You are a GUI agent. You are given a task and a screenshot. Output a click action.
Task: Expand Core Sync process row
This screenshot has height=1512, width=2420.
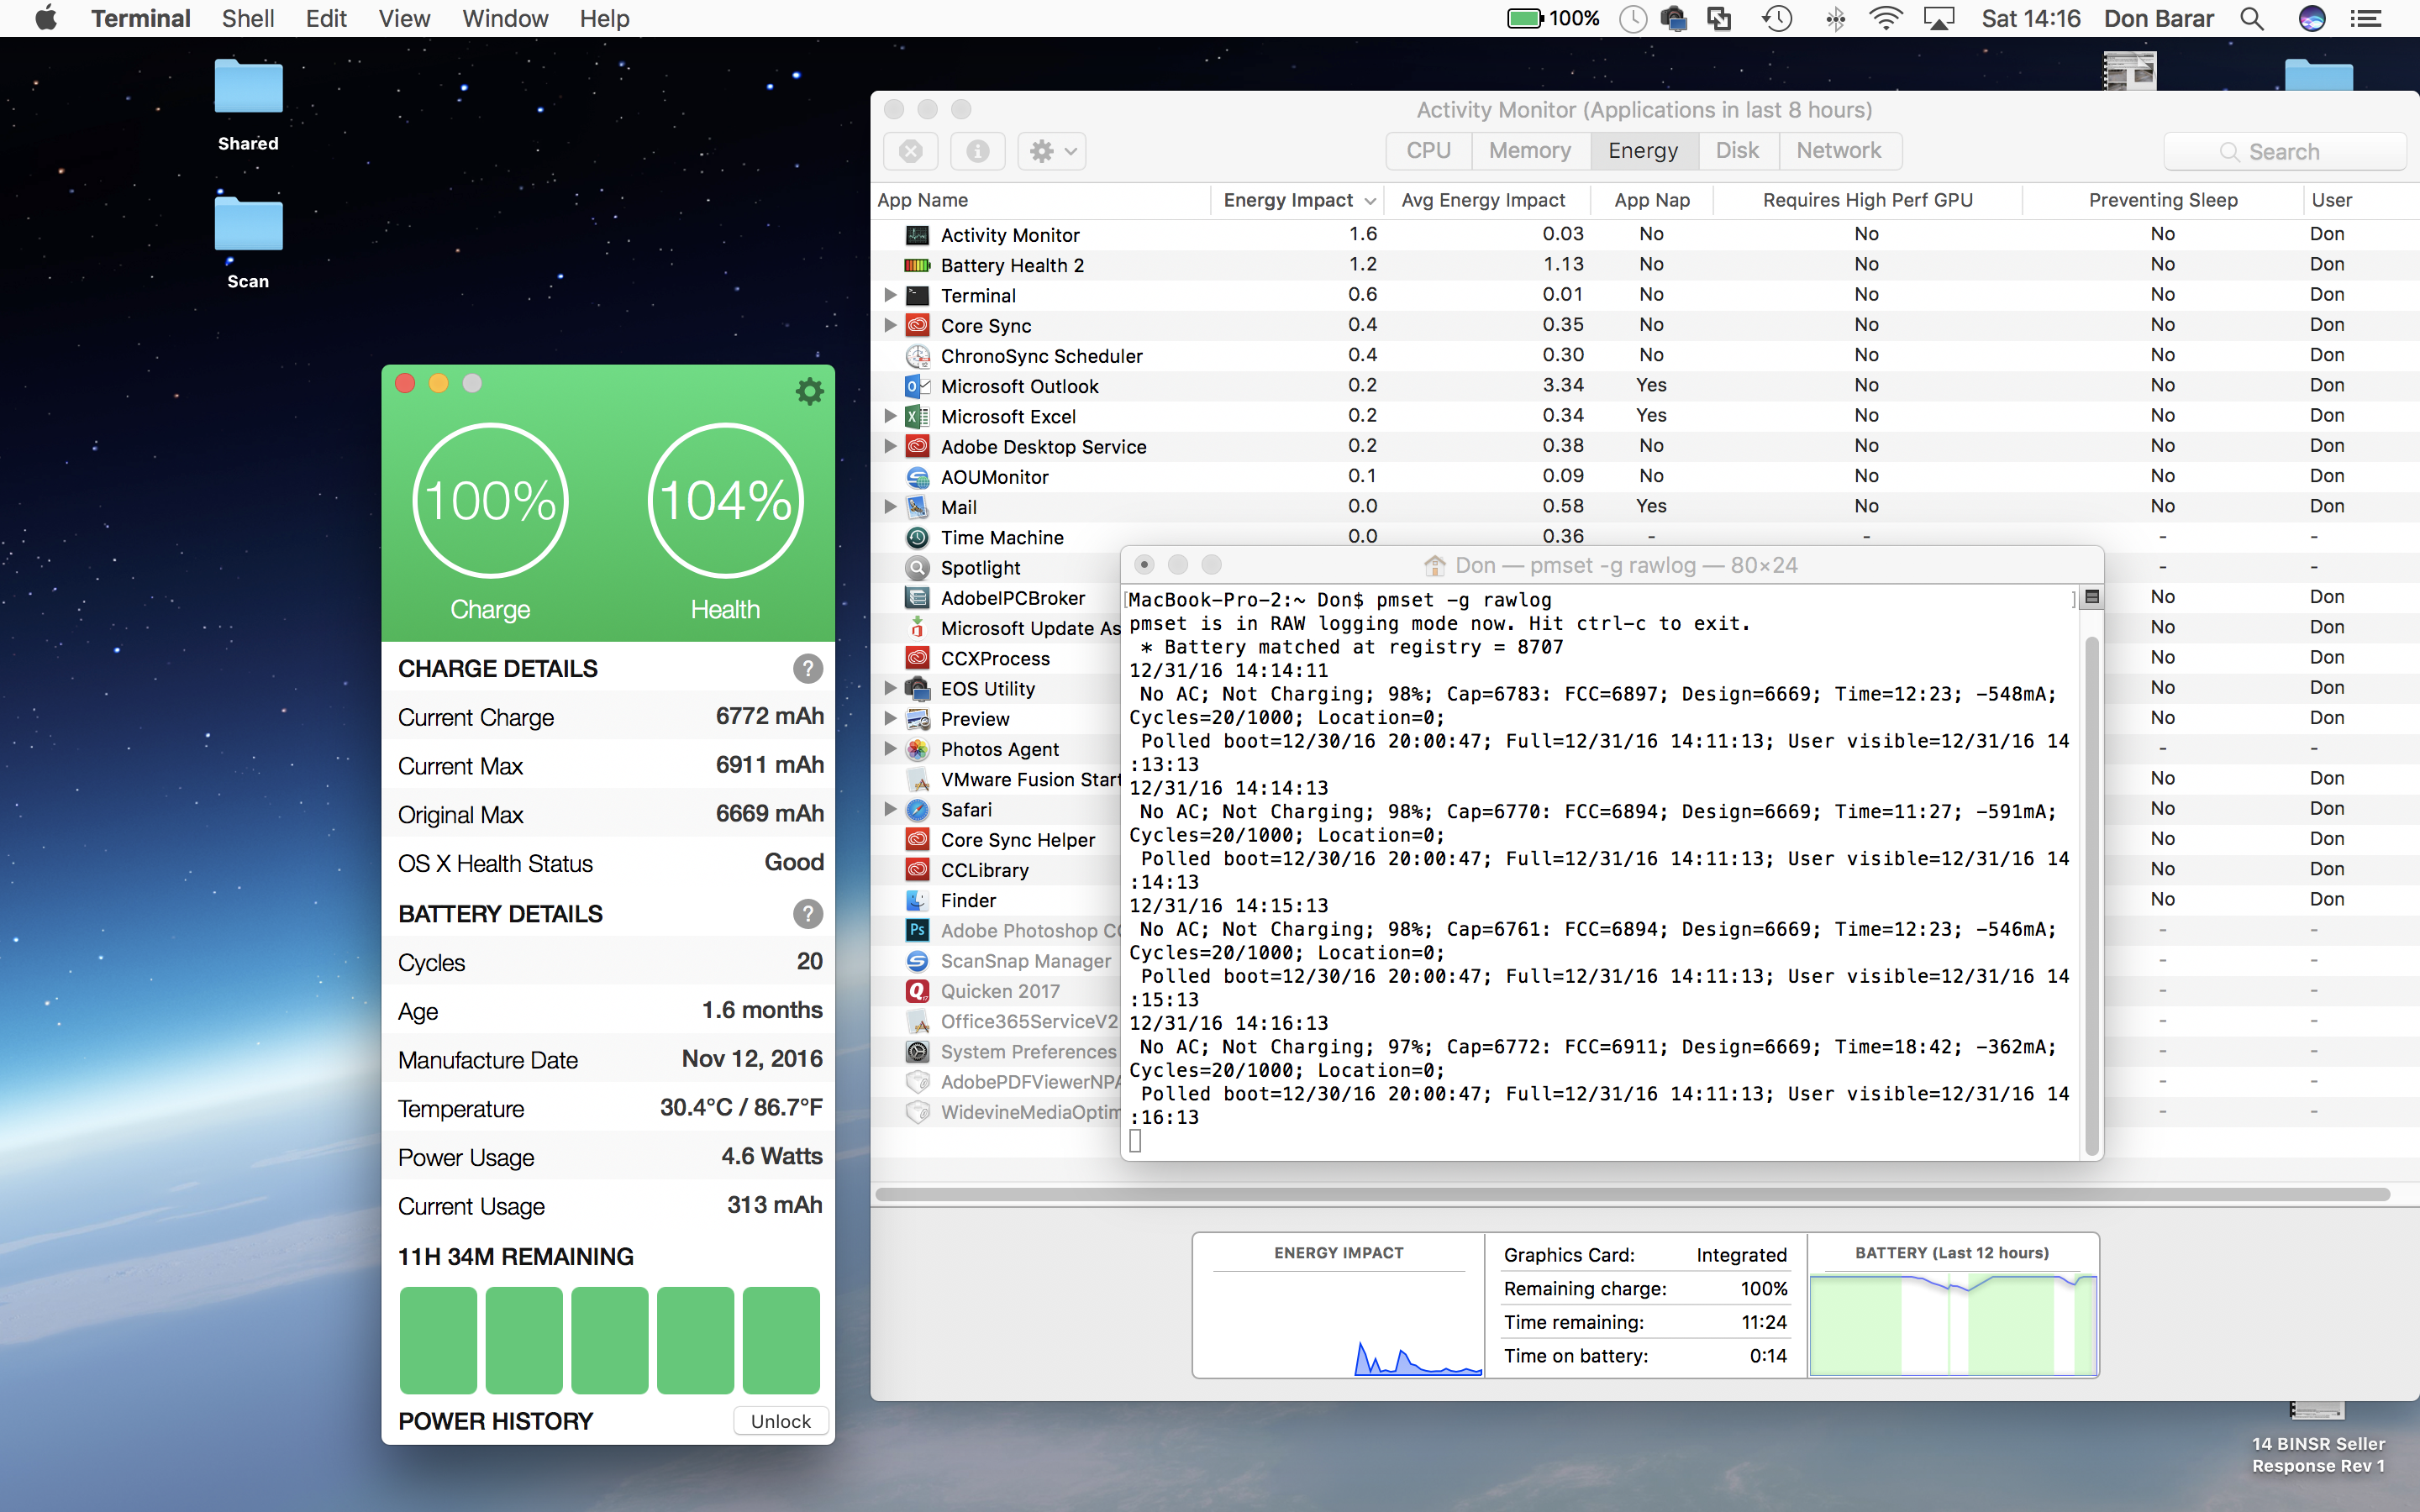(x=889, y=325)
